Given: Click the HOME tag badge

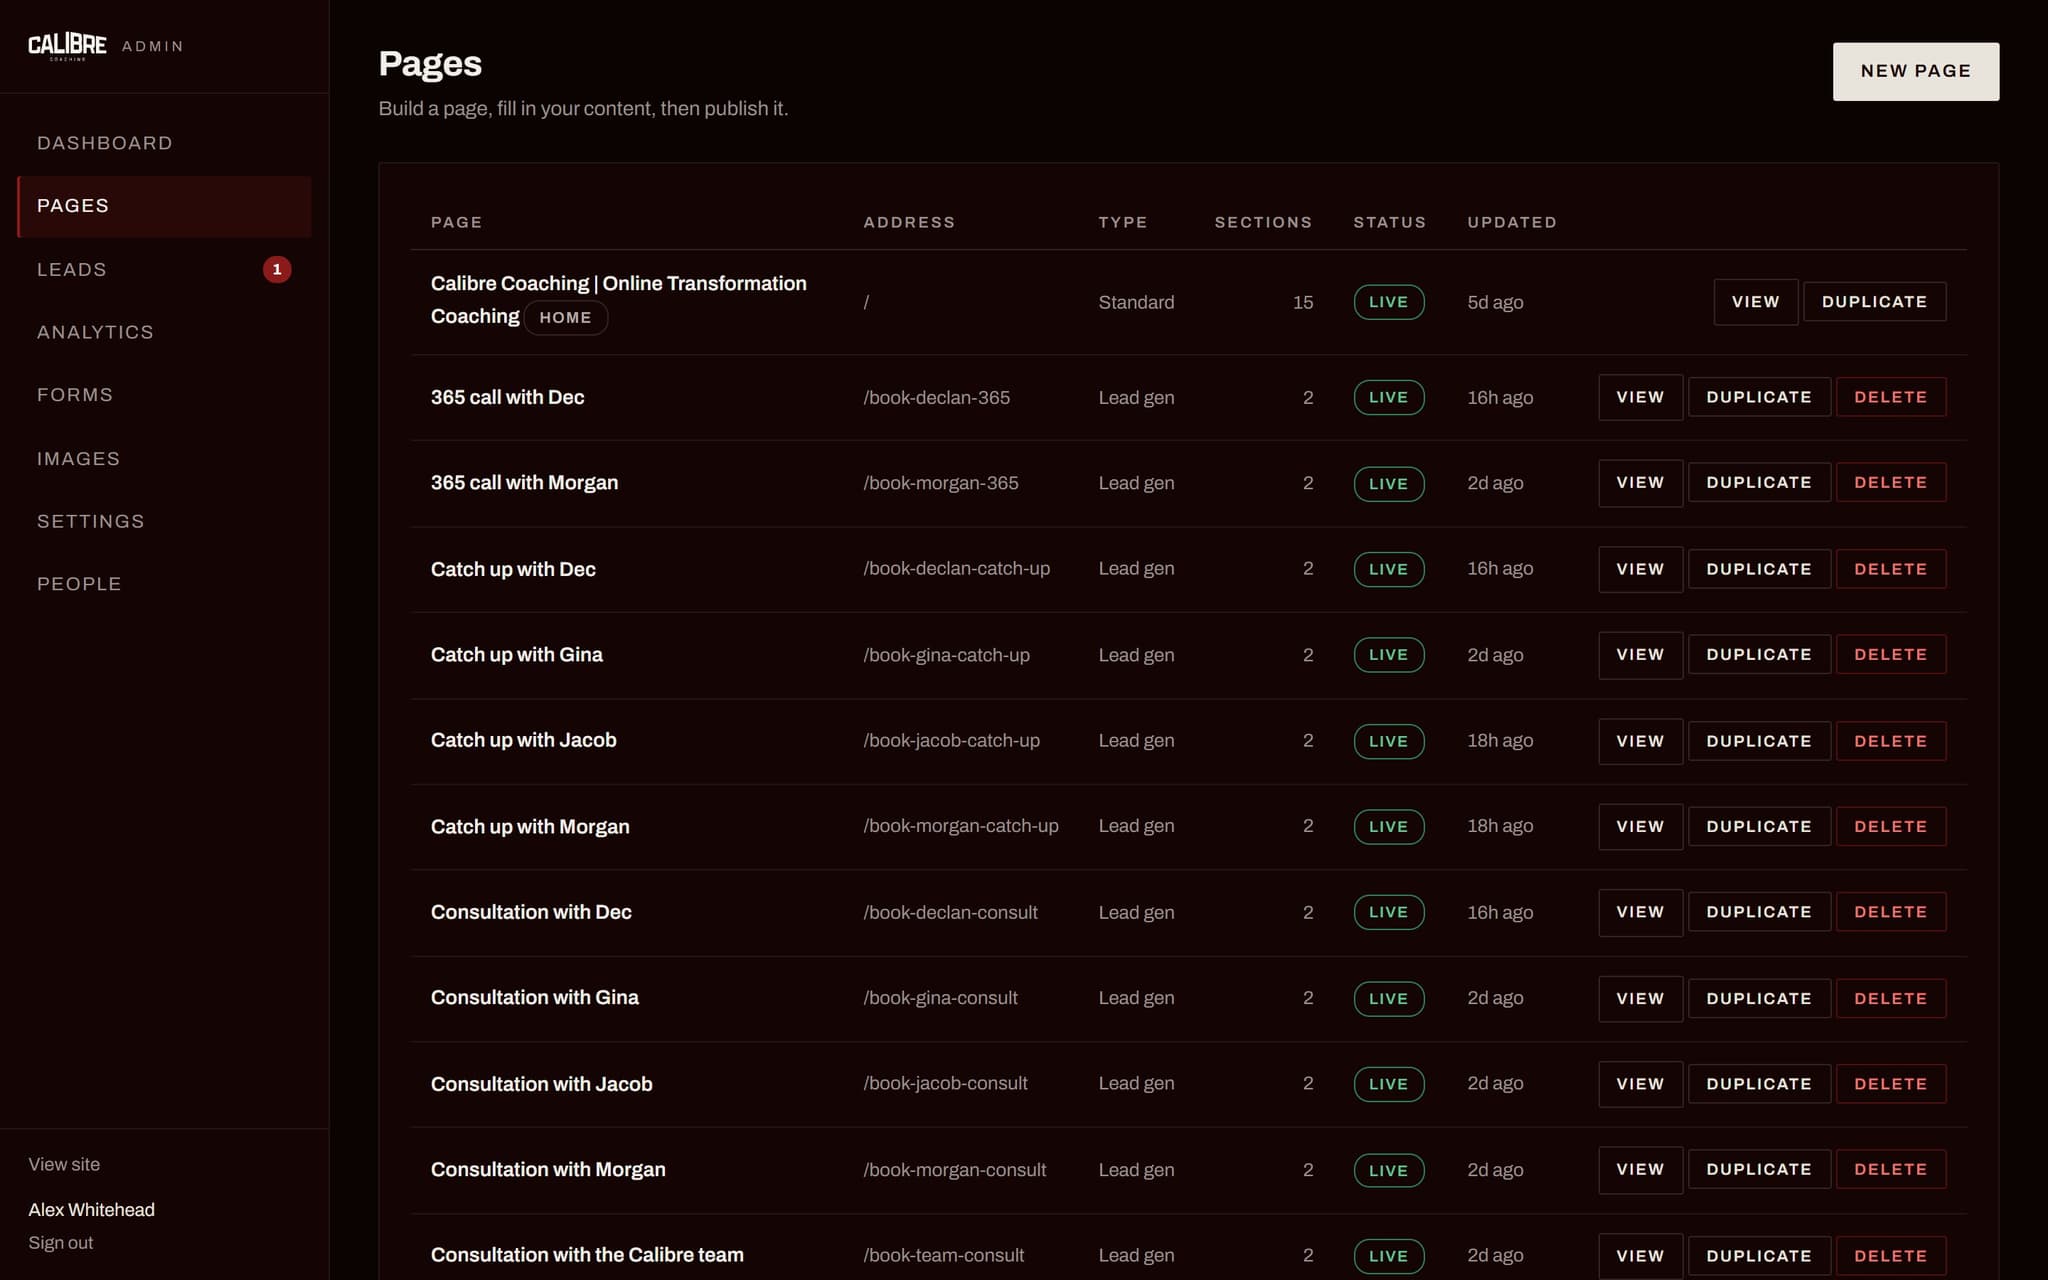Looking at the screenshot, I should coord(565,318).
